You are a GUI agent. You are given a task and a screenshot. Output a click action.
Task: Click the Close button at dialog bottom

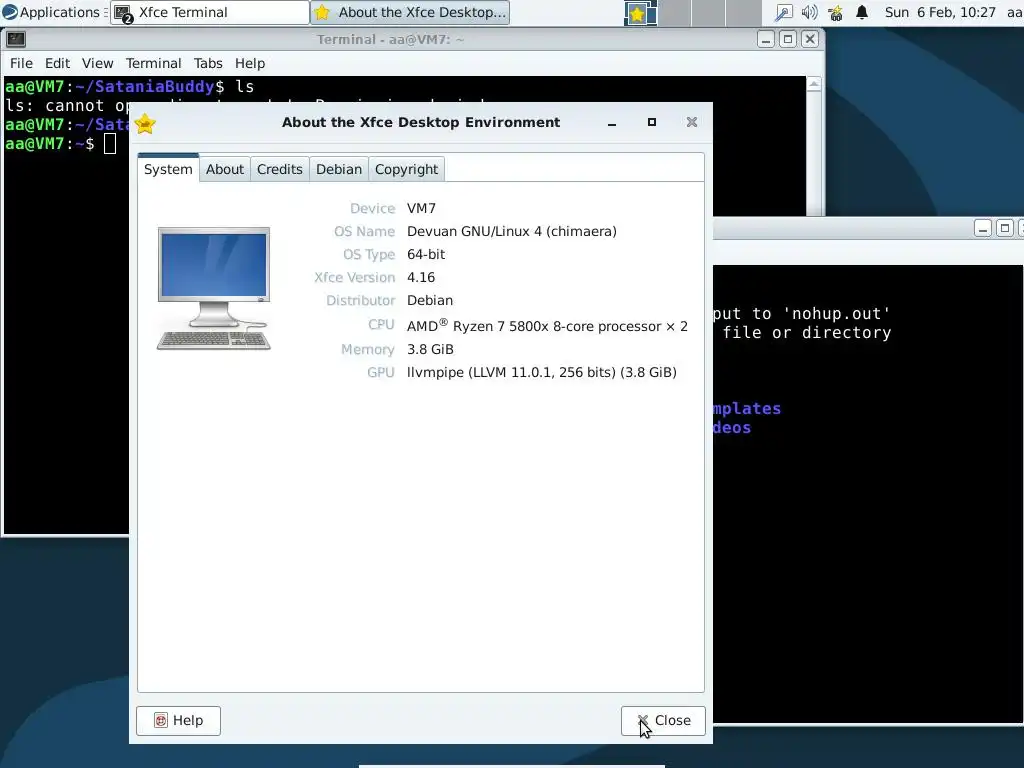(663, 720)
